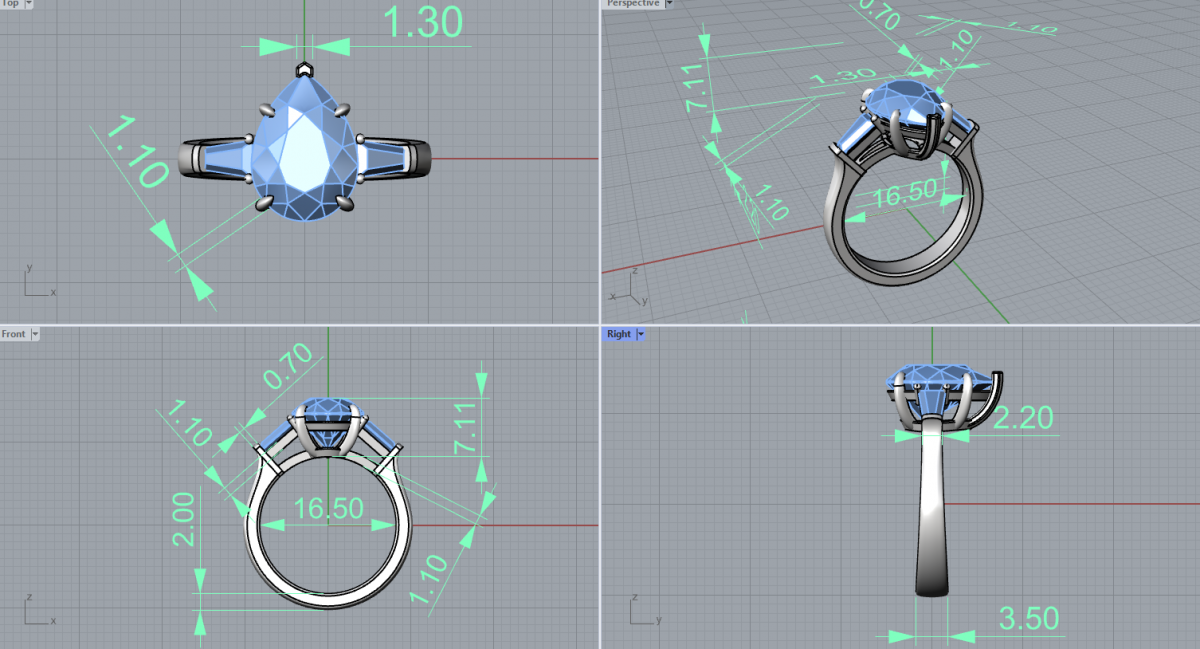Viewport: 1200px width, 649px height.
Task: Open the Perspective viewport dropdown arrow
Action: point(668,4)
